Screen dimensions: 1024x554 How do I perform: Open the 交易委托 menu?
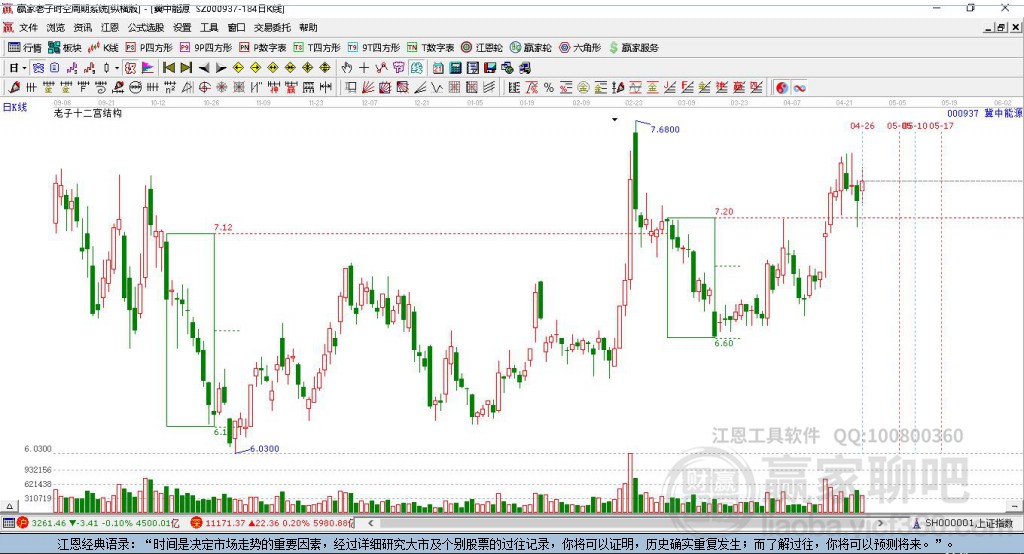[x=272, y=27]
